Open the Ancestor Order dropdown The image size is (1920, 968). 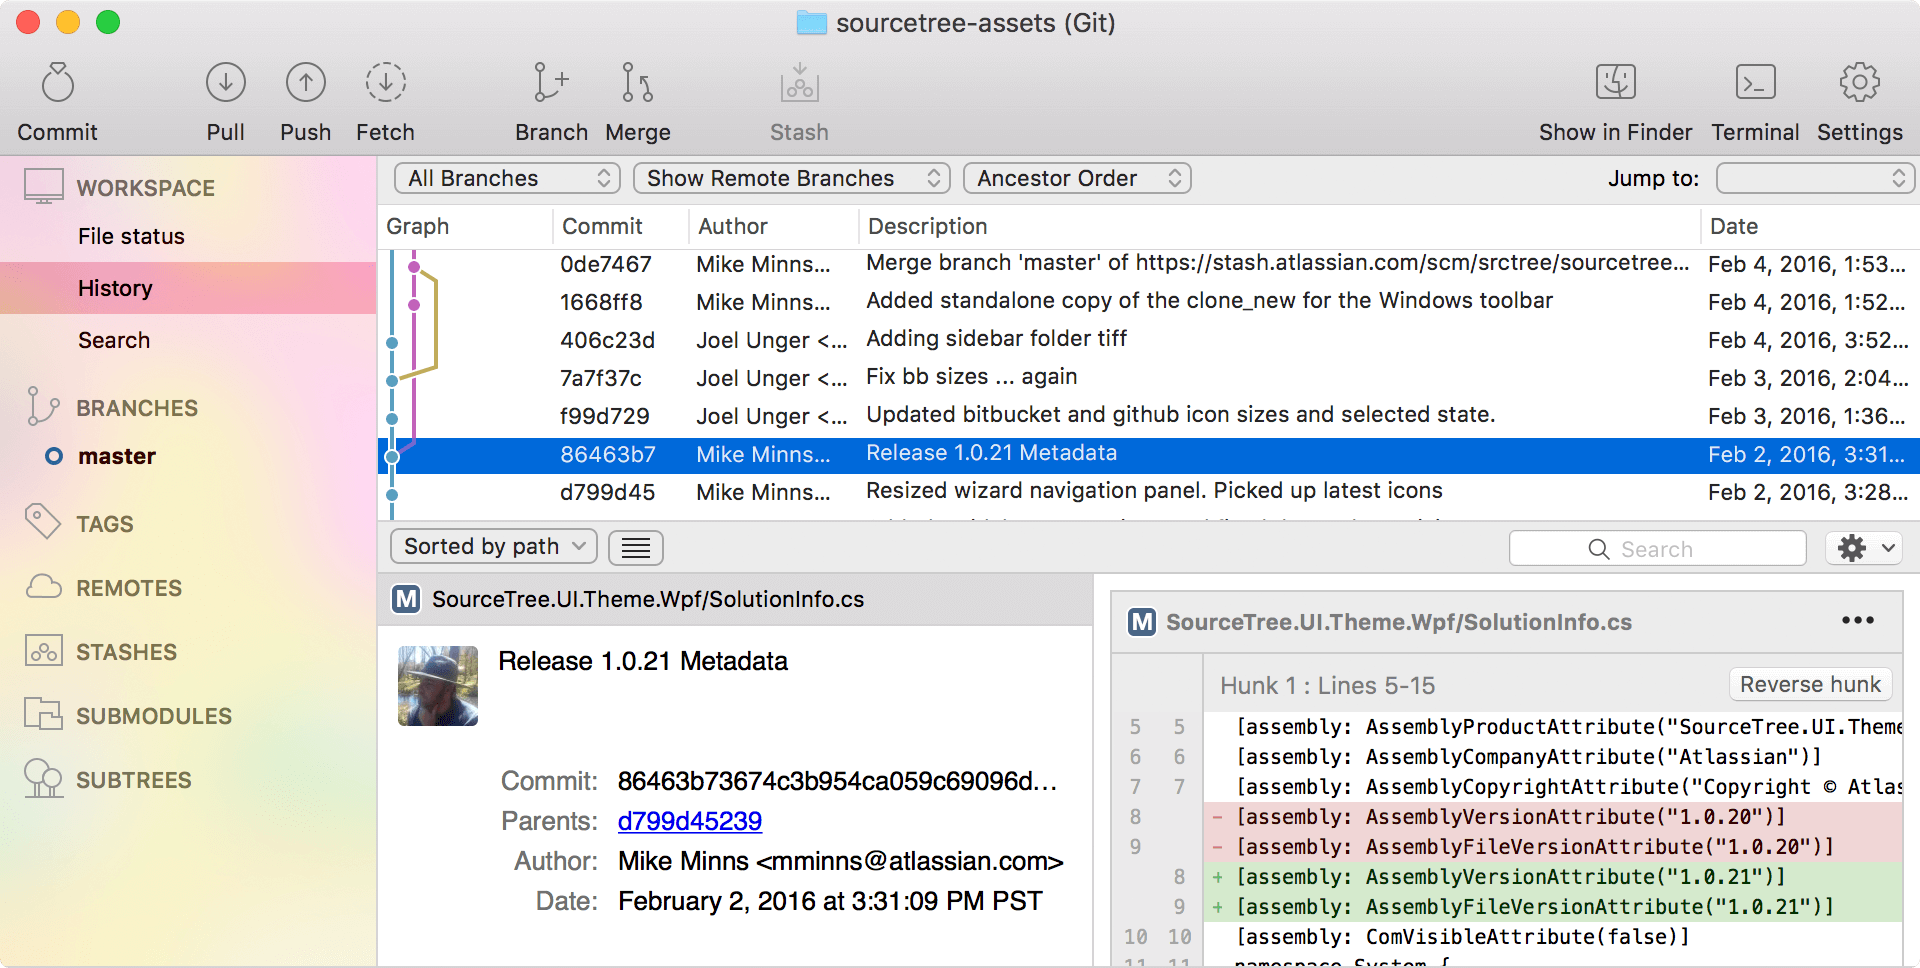pos(1076,178)
